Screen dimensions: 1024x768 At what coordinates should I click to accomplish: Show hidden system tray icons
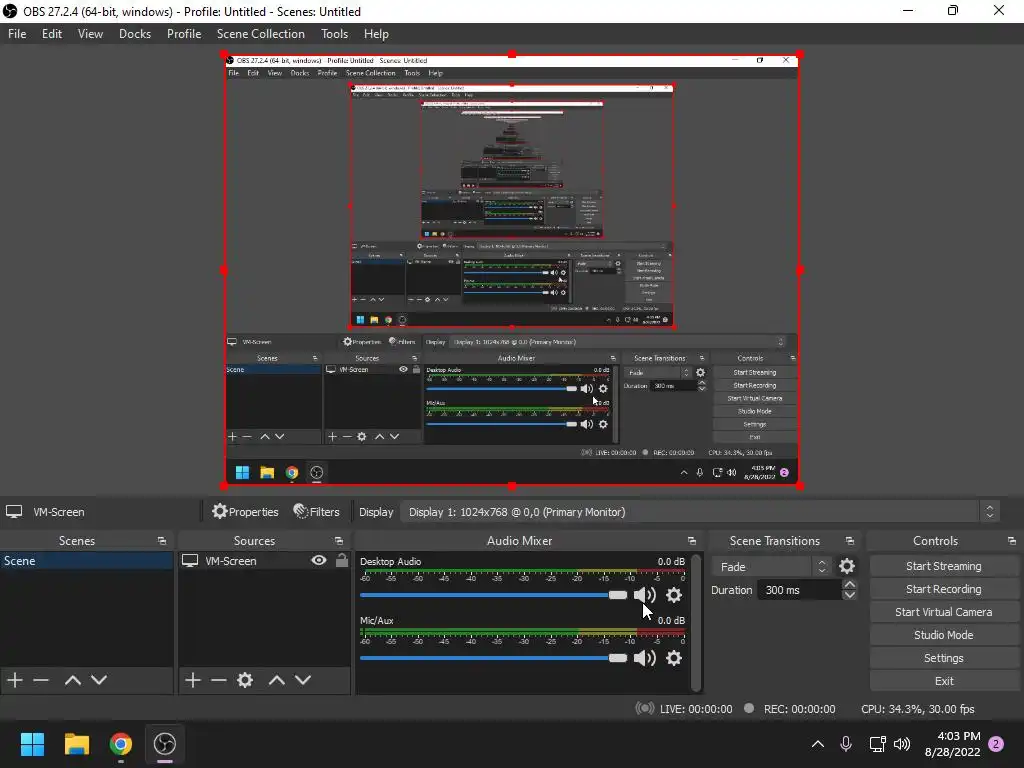tap(818, 744)
